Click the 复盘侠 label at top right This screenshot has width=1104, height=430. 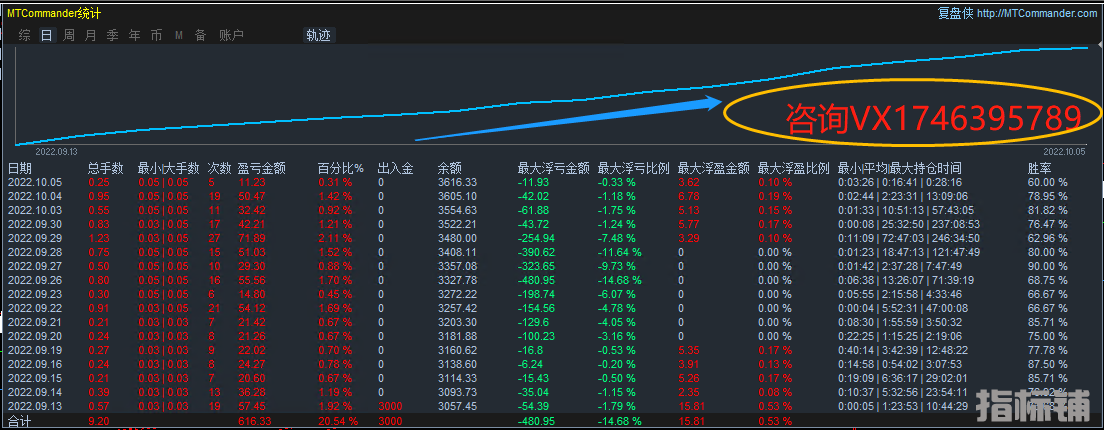pyautogui.click(x=955, y=13)
